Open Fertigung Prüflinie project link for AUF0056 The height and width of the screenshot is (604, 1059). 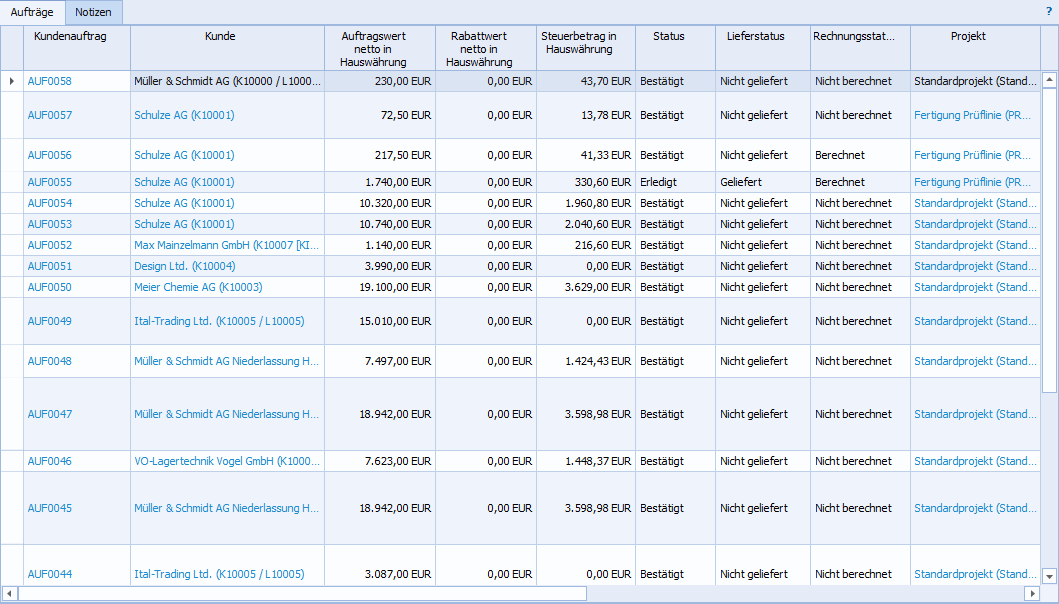[x=972, y=155]
